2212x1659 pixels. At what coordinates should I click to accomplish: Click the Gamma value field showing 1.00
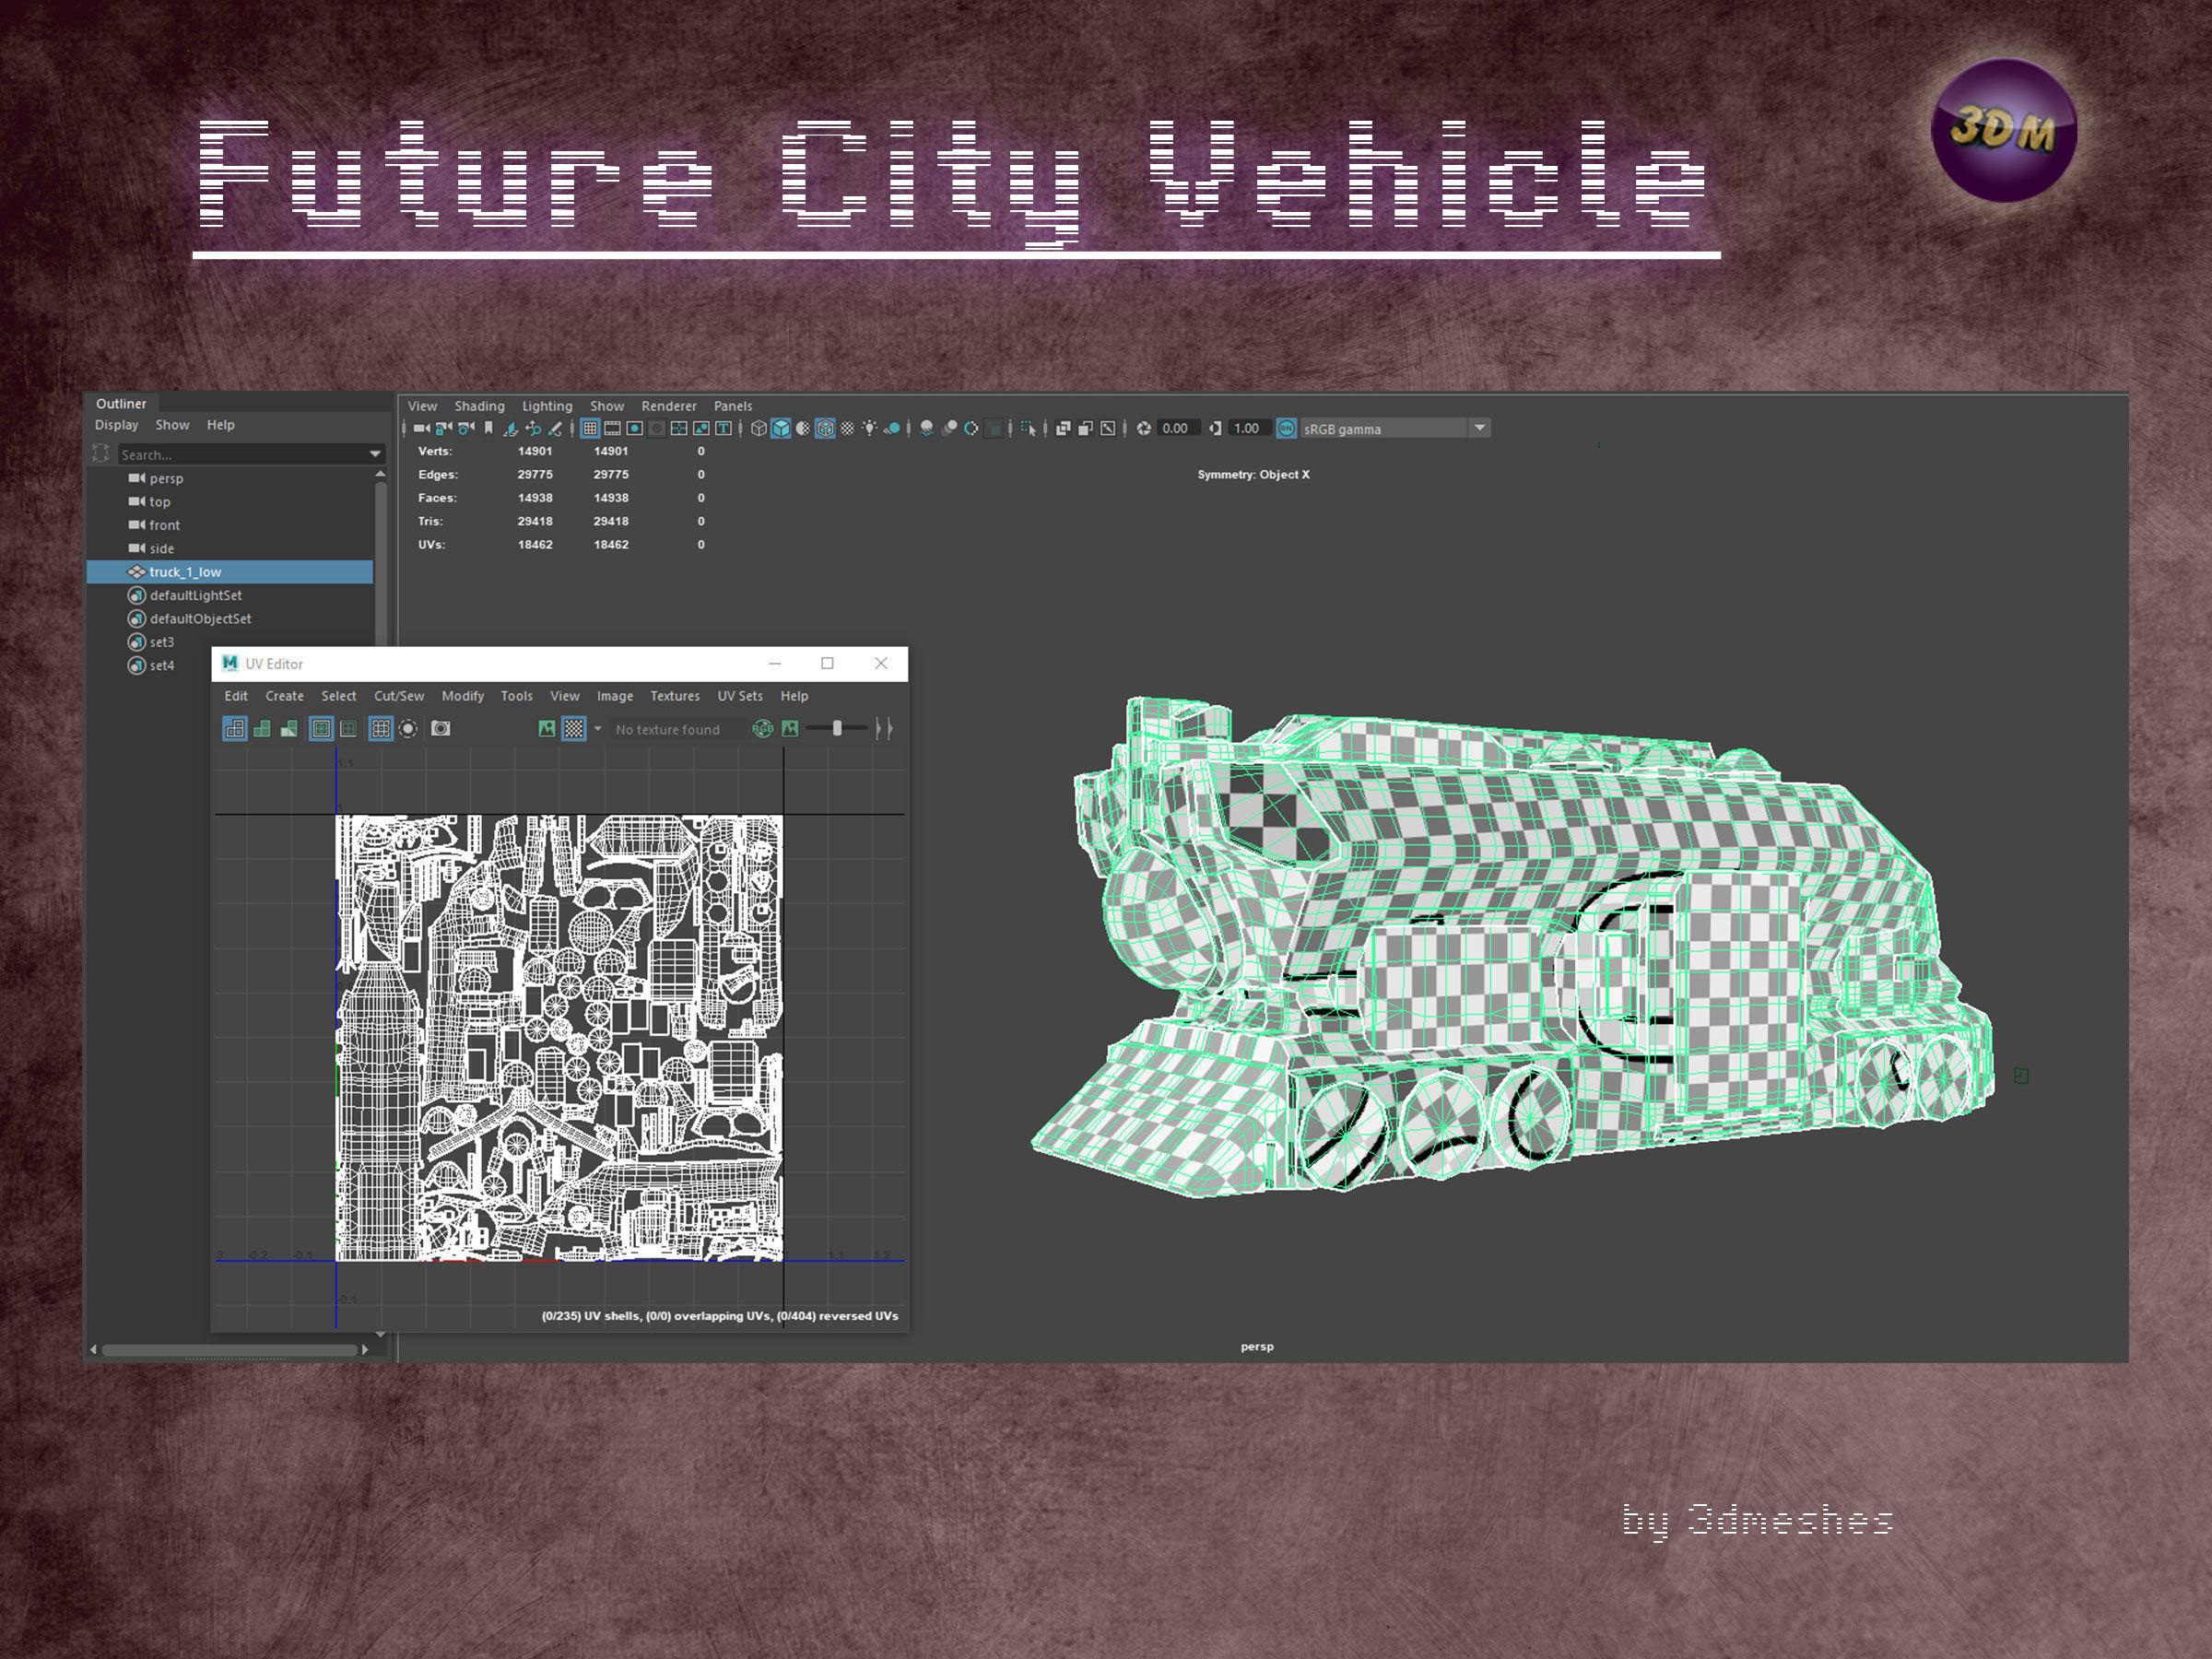click(1249, 428)
